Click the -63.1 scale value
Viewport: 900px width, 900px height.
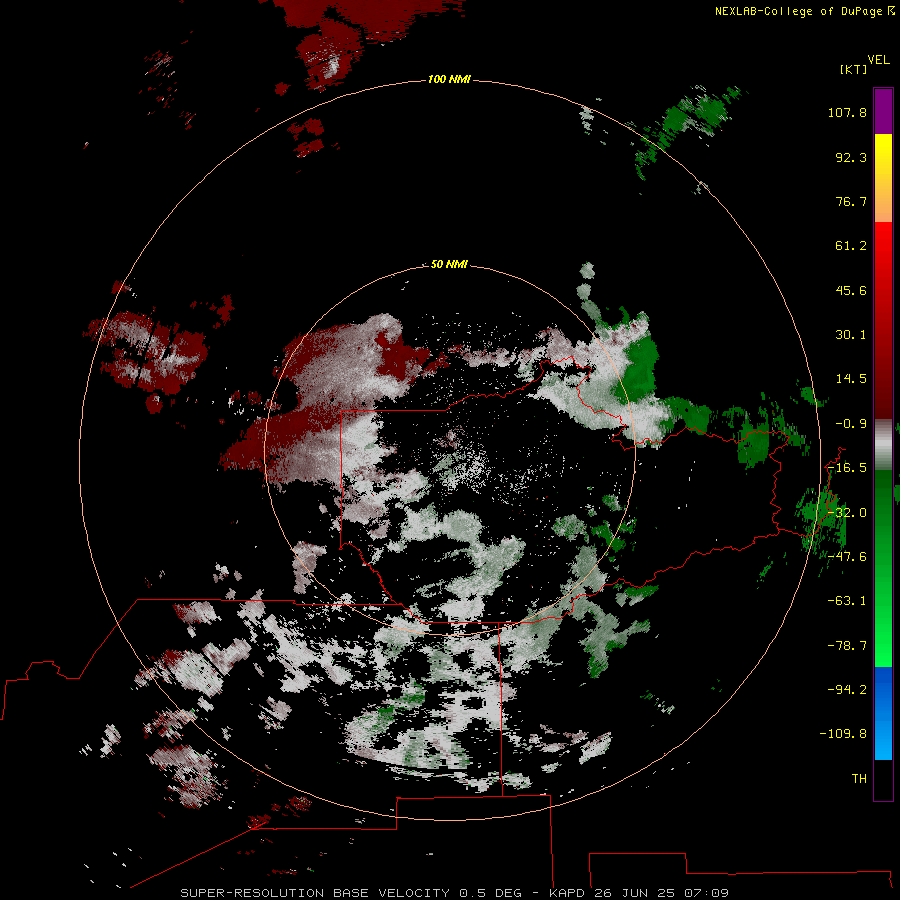847,601
